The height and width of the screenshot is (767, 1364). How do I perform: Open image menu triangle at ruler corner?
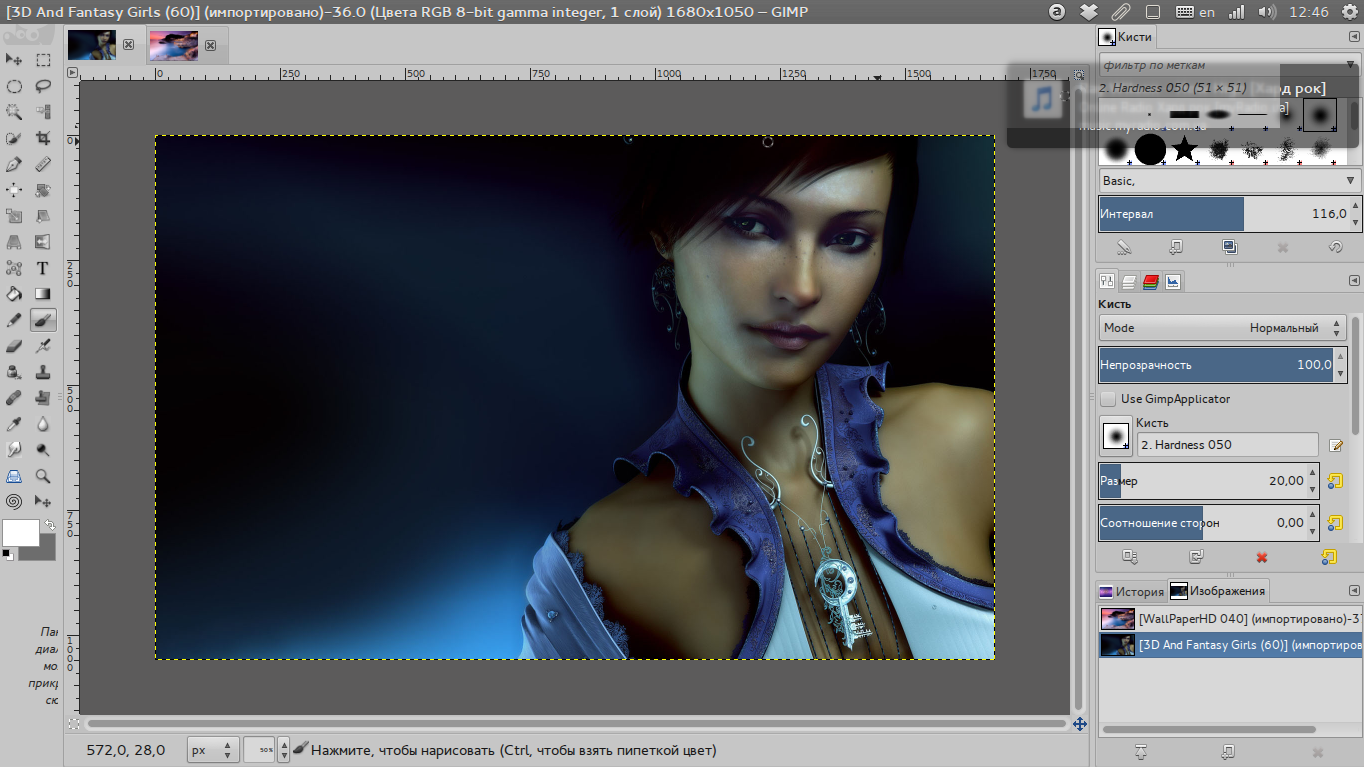[x=72, y=73]
